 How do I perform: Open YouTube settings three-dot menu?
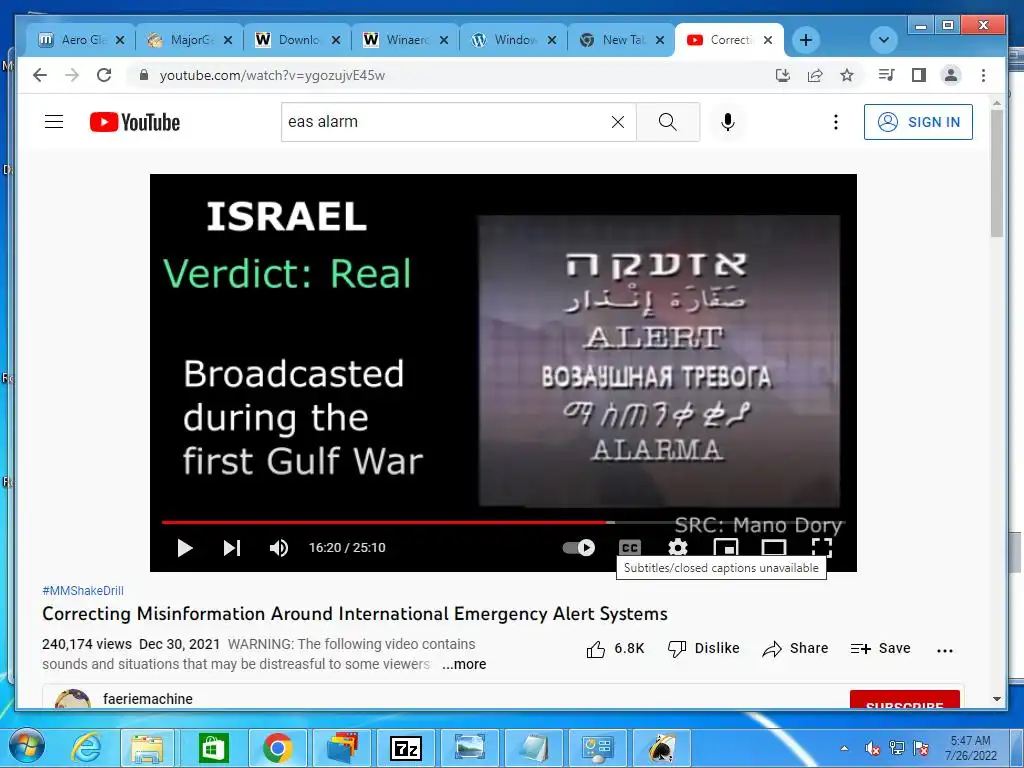836,122
